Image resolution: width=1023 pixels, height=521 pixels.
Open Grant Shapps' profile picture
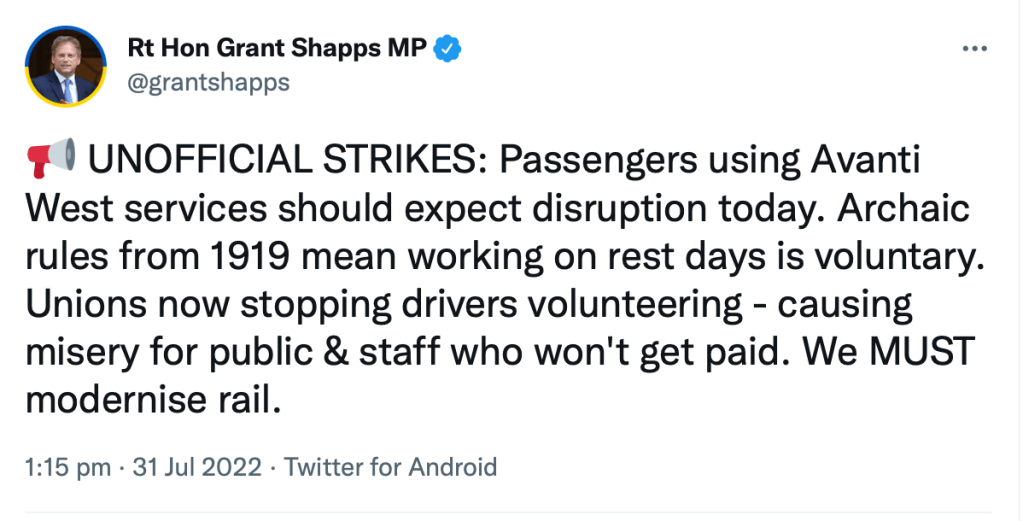(x=66, y=65)
